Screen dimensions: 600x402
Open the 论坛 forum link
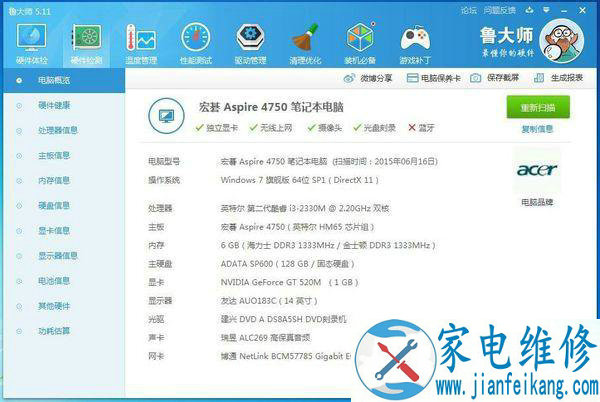click(468, 10)
